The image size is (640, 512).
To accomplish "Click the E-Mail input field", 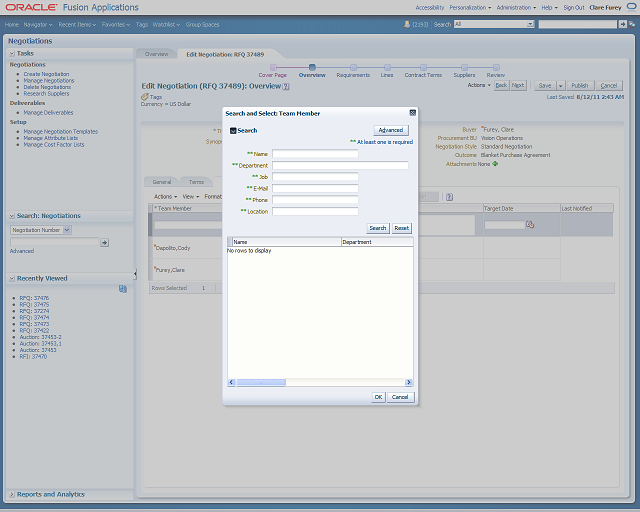I will tap(315, 188).
